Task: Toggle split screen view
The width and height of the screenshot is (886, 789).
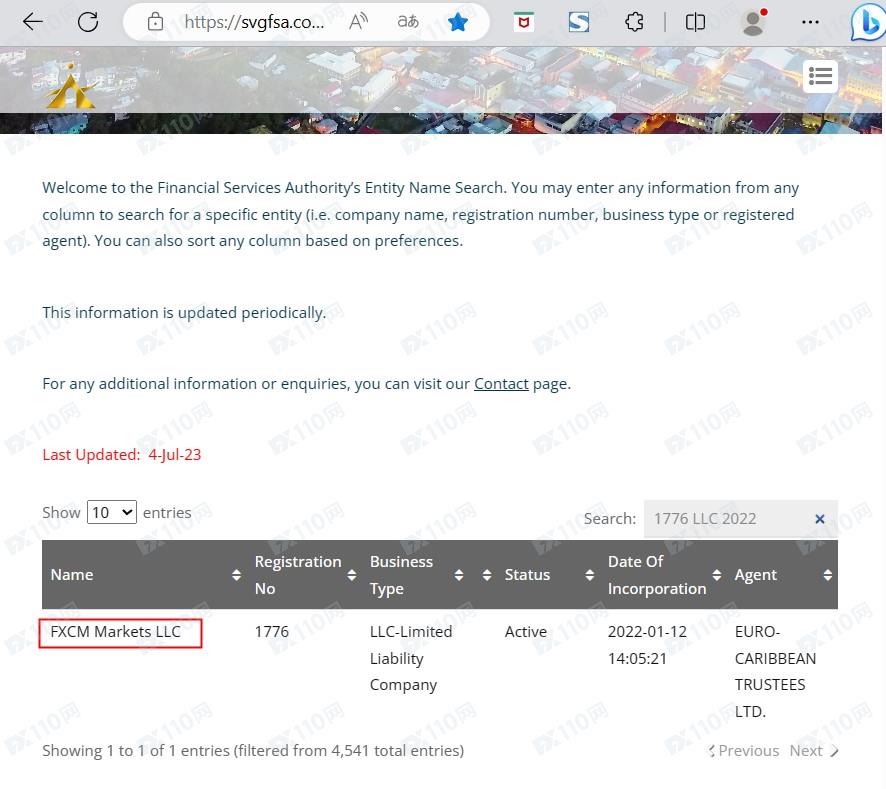Action: pos(695,22)
